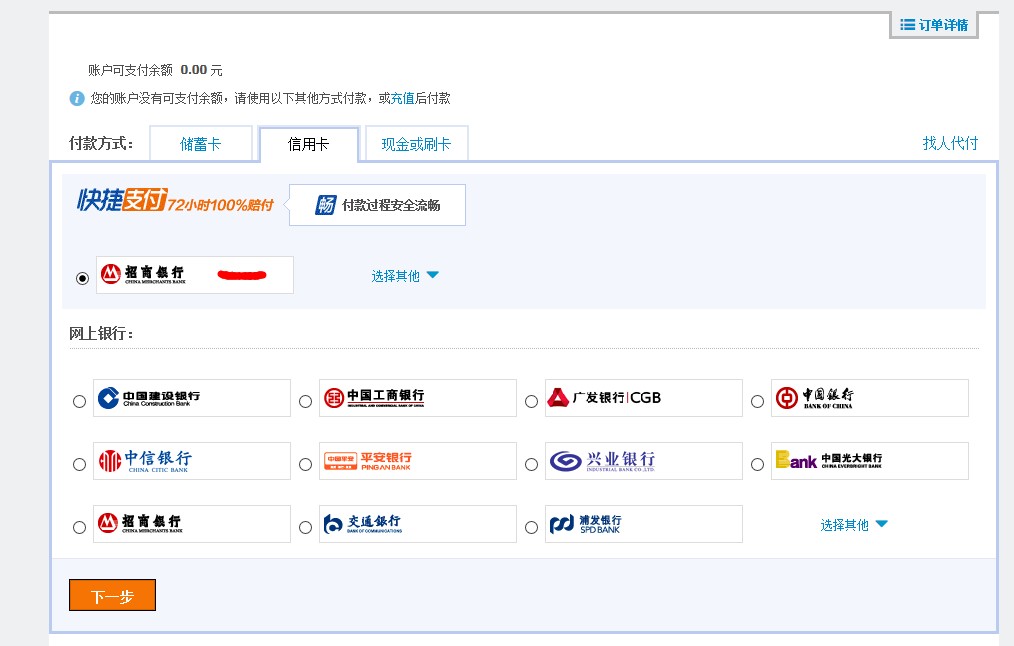Viewport: 1014px width, 646px height.
Task: Open 订单详情 via its list icon
Action: tap(907, 25)
